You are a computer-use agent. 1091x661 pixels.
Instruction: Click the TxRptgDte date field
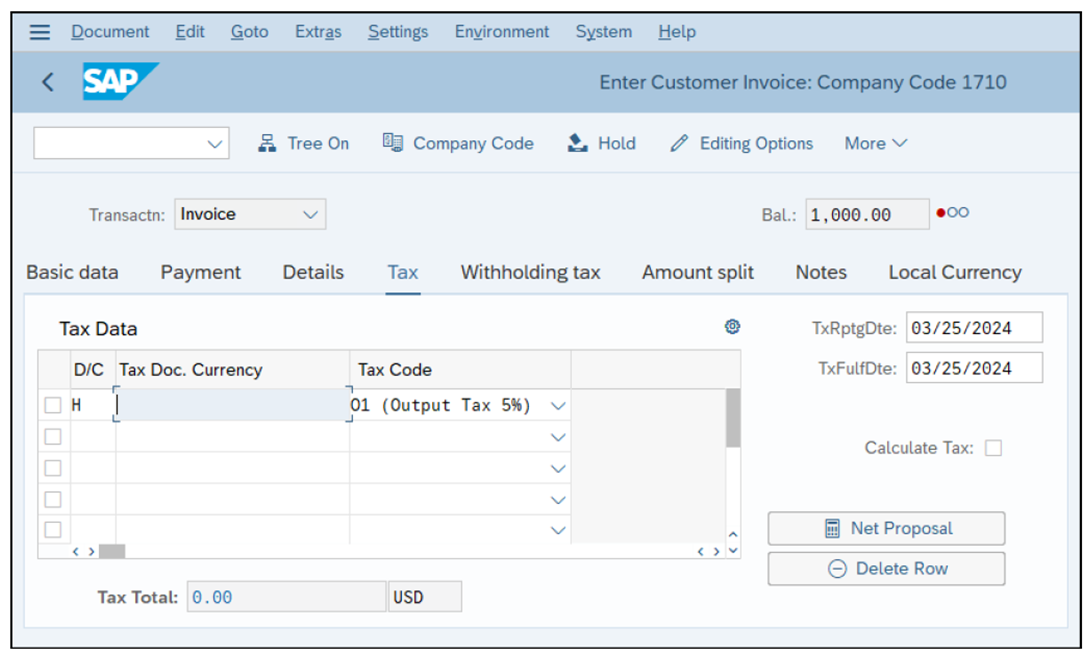pyautogui.click(x=972, y=327)
